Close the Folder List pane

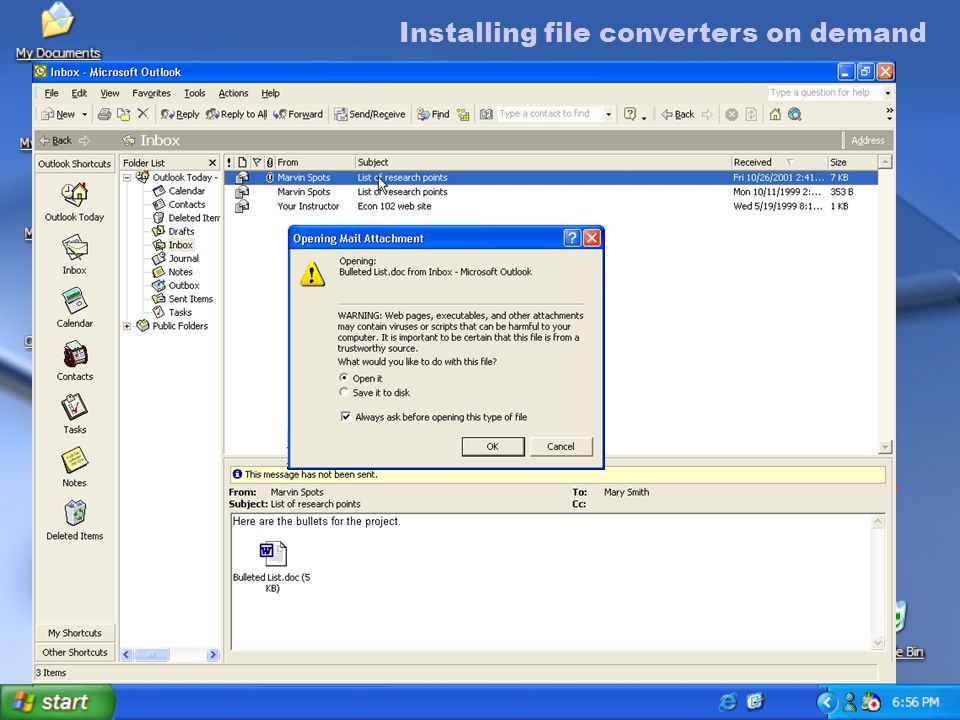tap(212, 163)
